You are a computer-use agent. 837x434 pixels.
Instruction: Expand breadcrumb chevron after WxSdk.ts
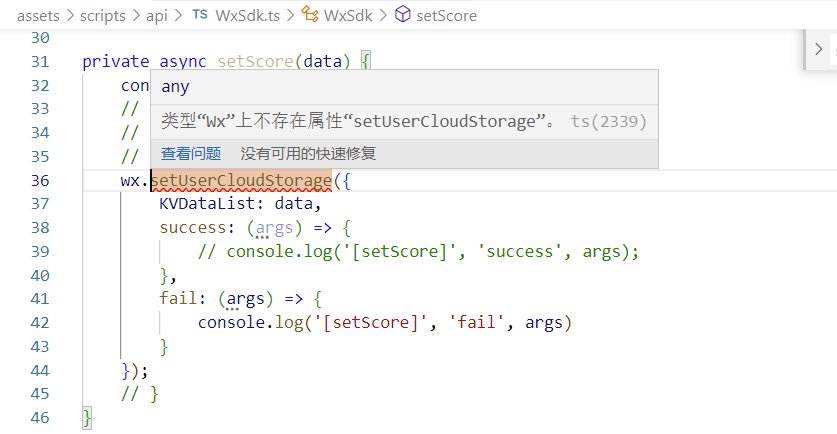click(290, 15)
